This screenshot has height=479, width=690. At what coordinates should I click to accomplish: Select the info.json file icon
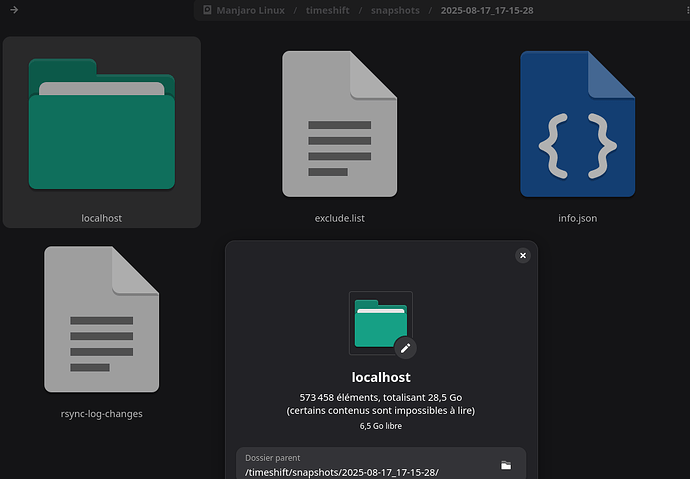point(577,124)
